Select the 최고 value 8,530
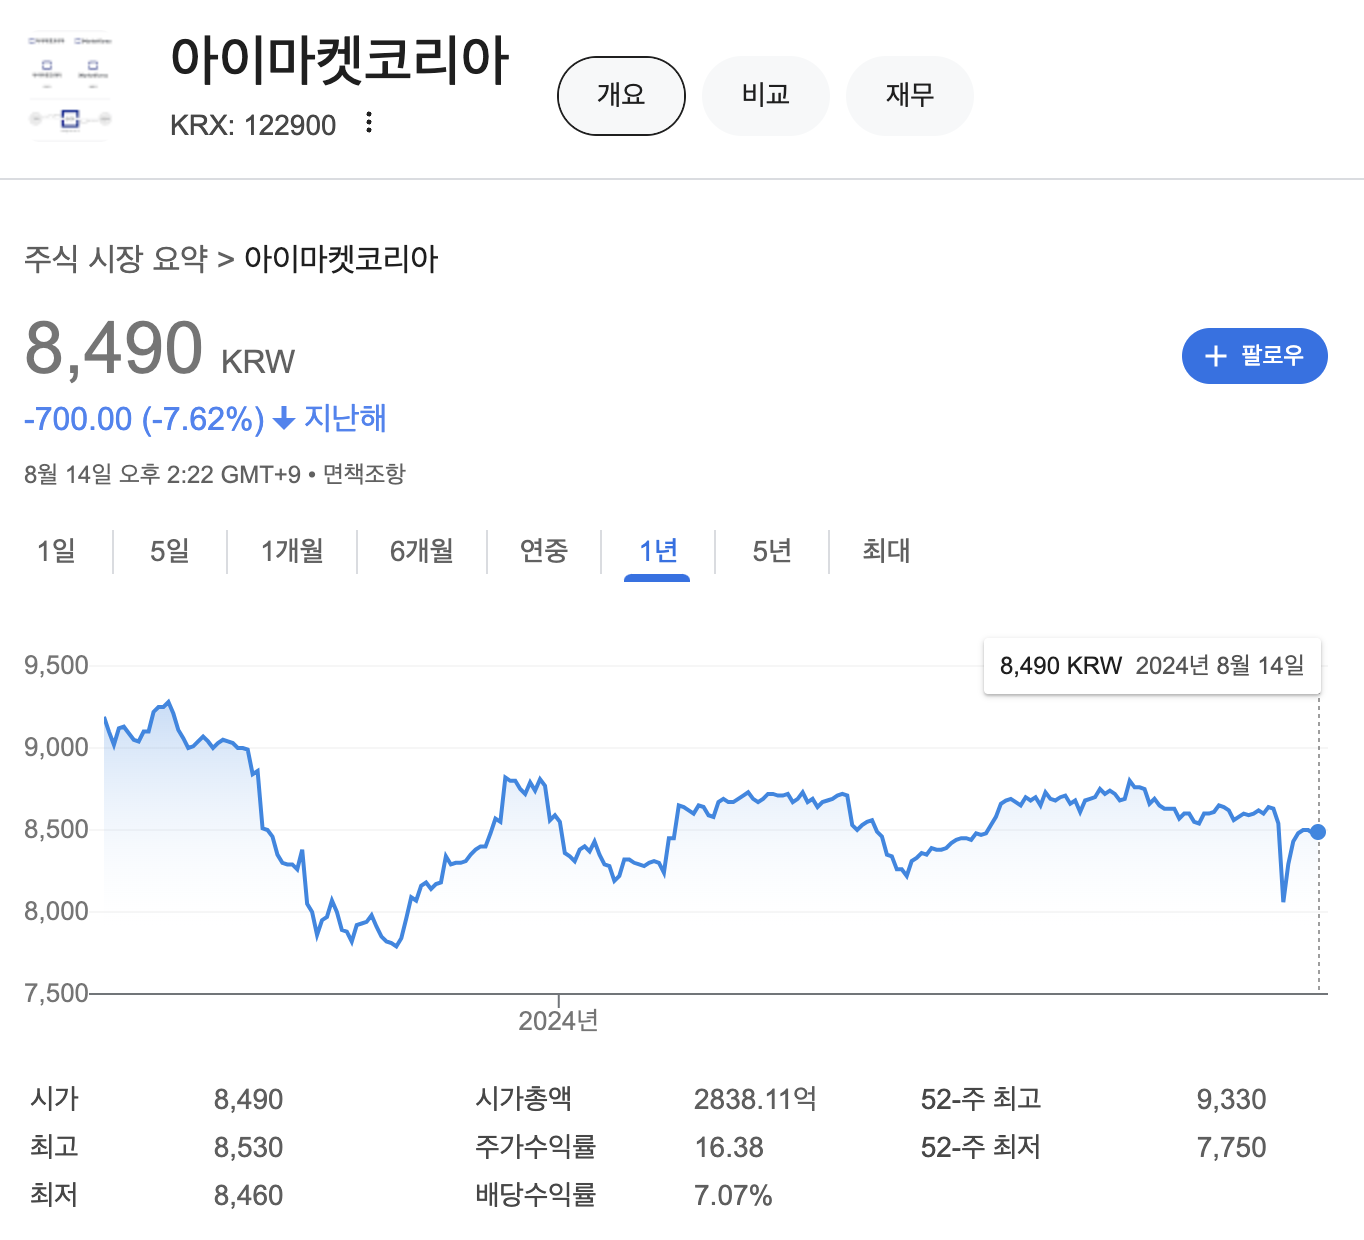 pyautogui.click(x=248, y=1148)
